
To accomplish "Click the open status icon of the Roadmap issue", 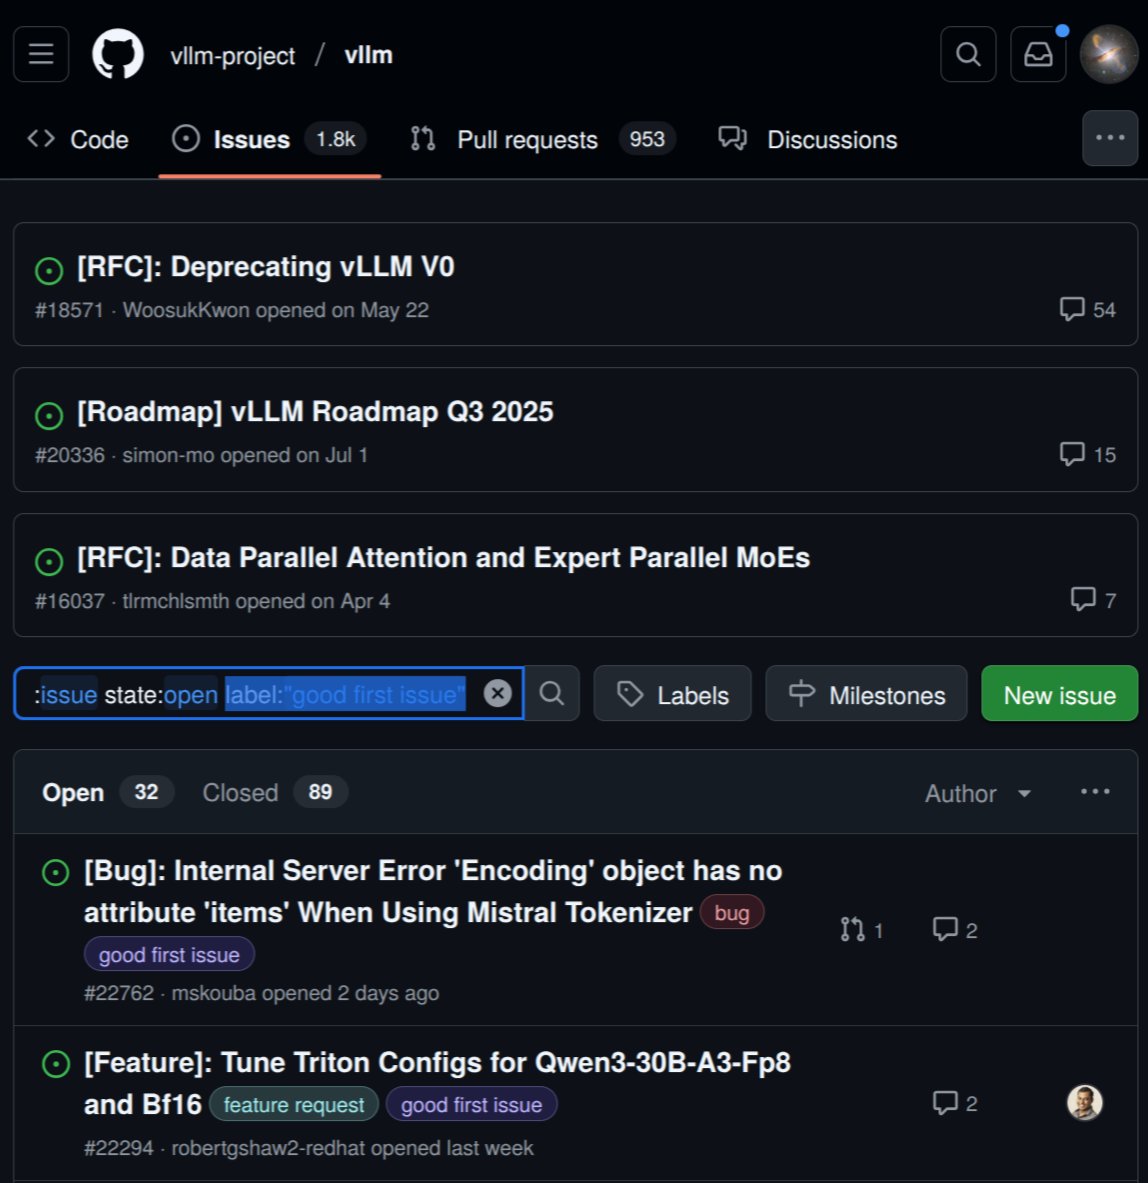I will tap(49, 415).
